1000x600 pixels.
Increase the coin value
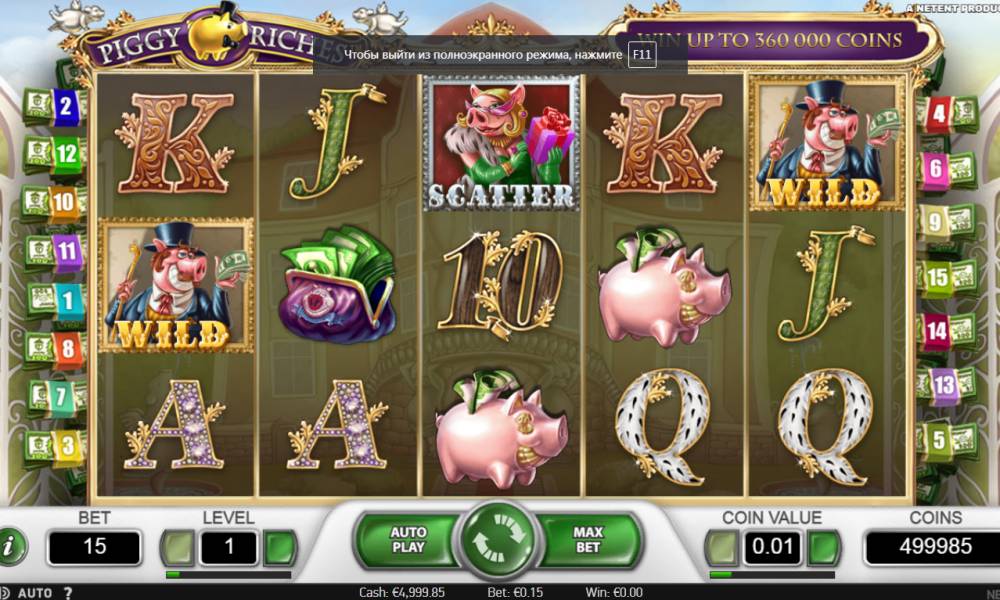point(823,548)
